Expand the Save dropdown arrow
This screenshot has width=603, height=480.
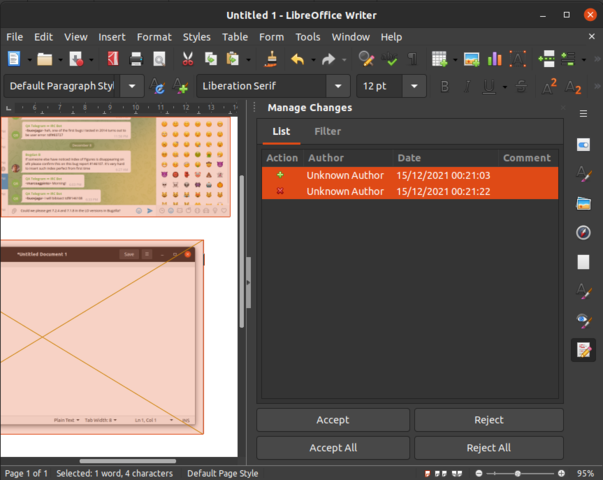tap(91, 60)
